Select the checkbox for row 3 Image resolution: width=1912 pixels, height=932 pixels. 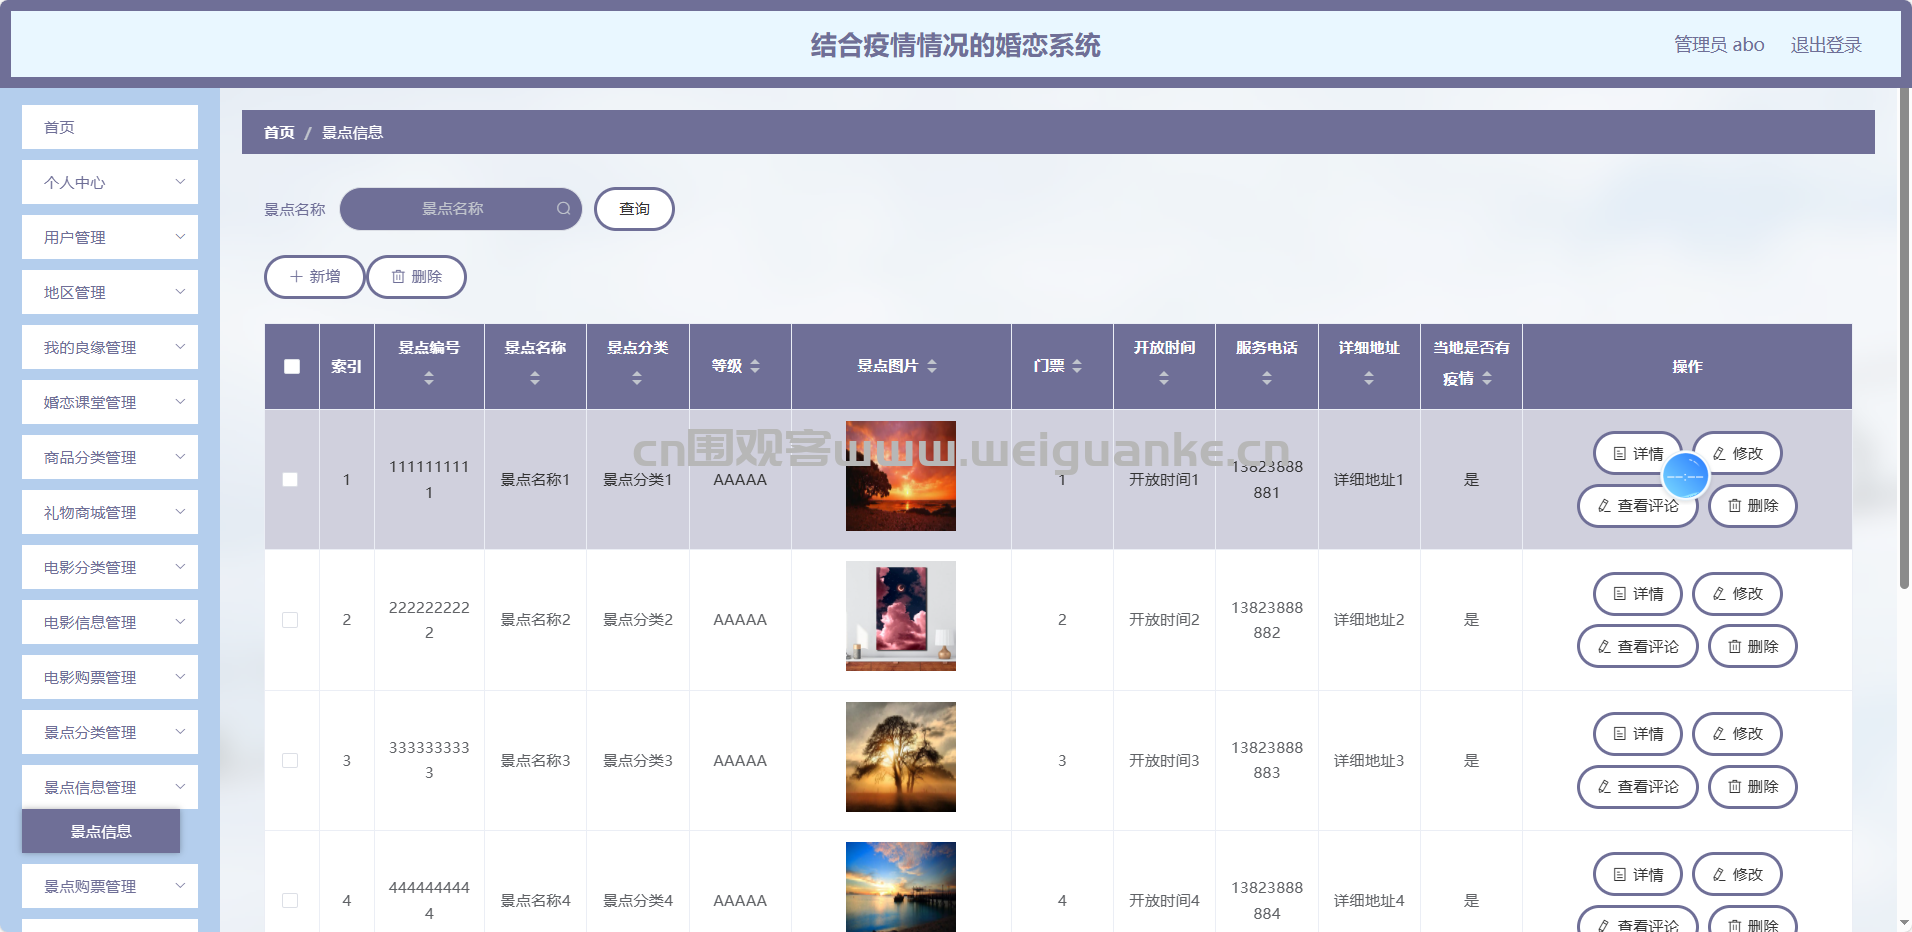290,761
